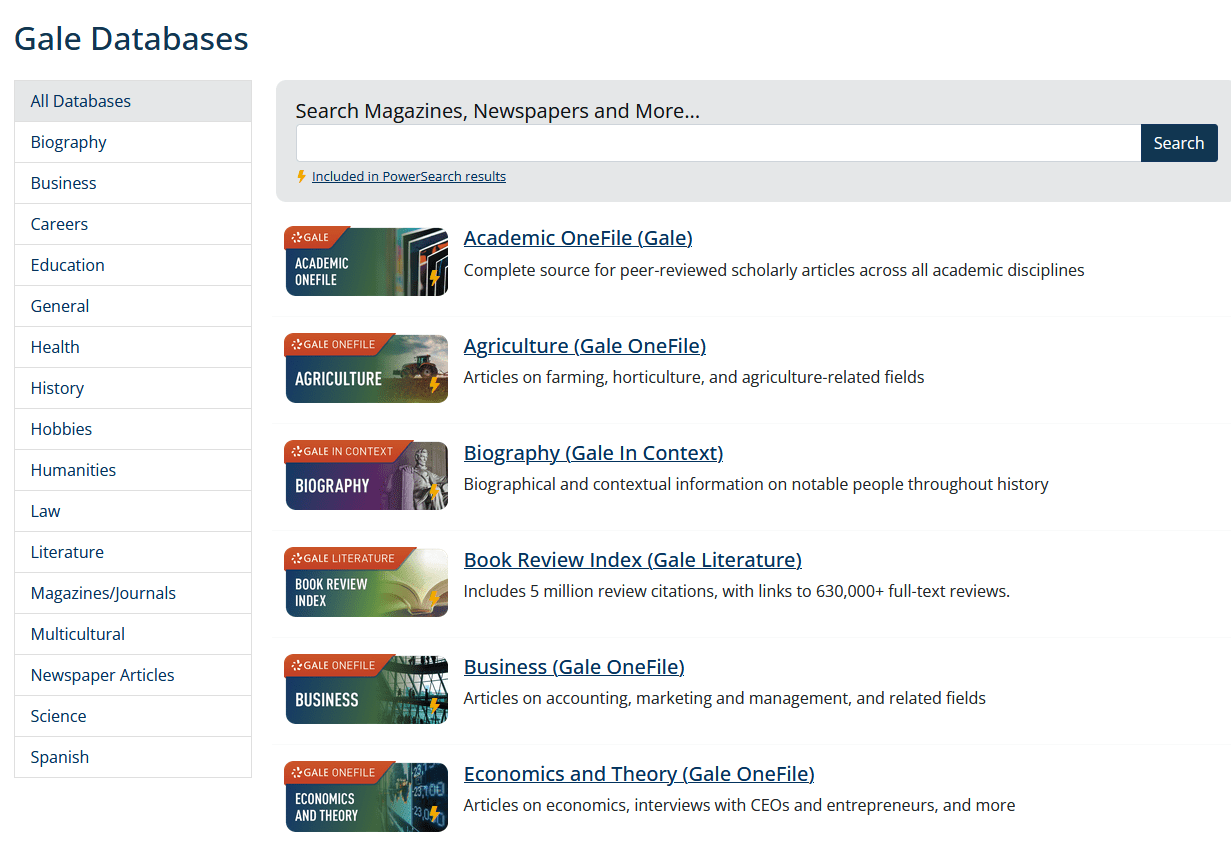Open the Business Gale OneFile banner image
This screenshot has height=848, width=1231.
coord(366,689)
